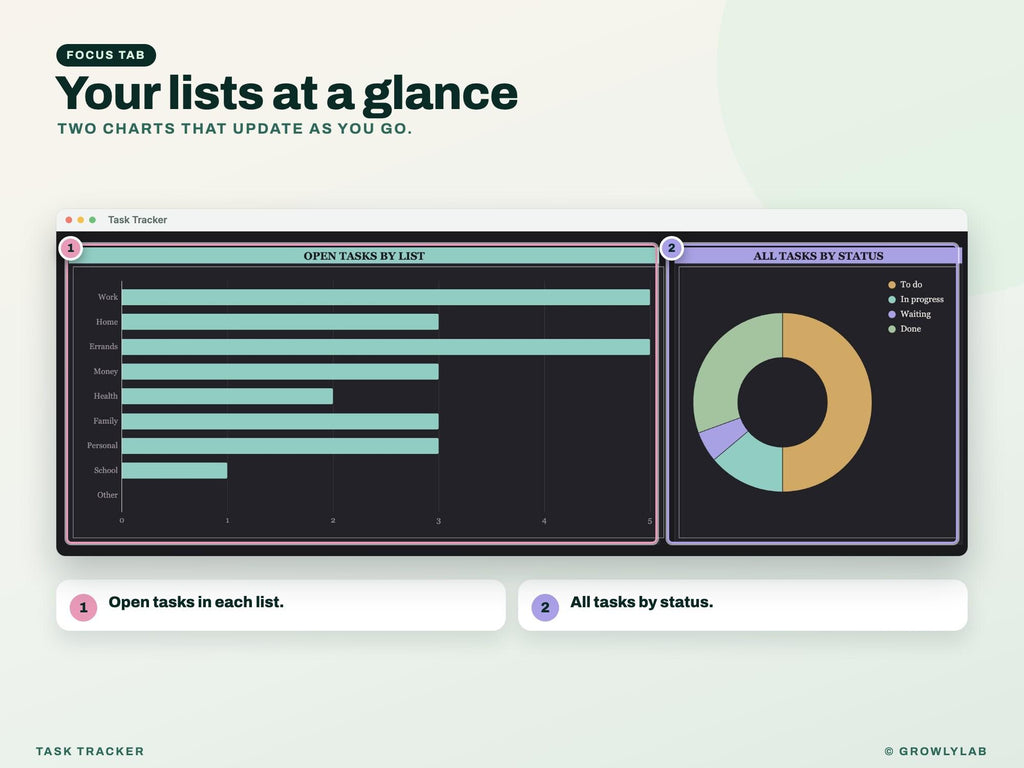The height and width of the screenshot is (768, 1024).
Task: Select the Health bar in the chart
Action: pyautogui.click(x=227, y=396)
